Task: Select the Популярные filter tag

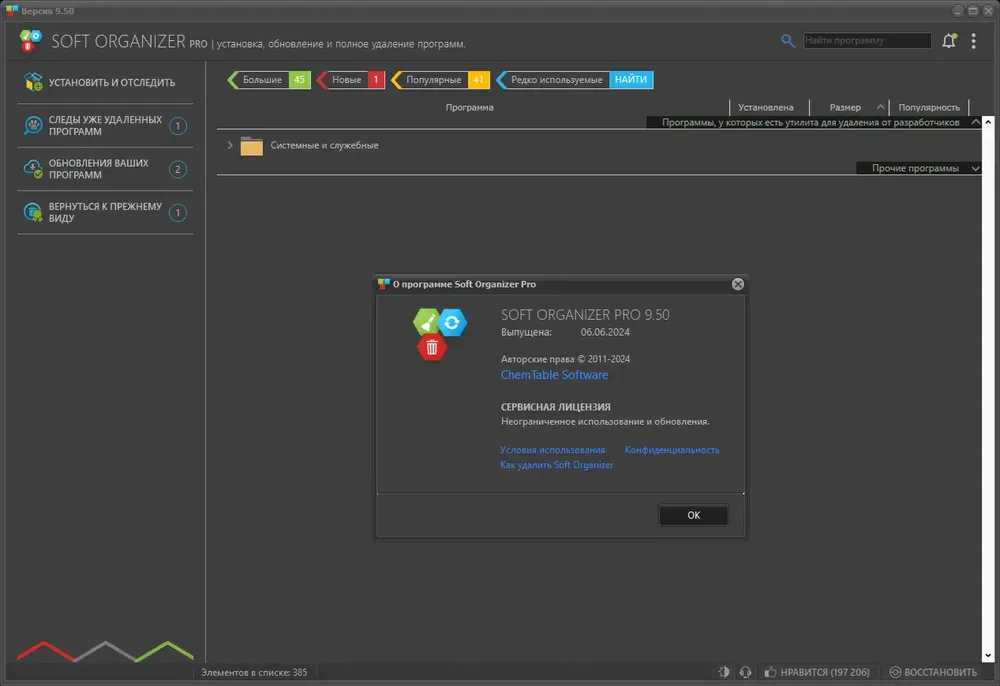Action: point(441,80)
